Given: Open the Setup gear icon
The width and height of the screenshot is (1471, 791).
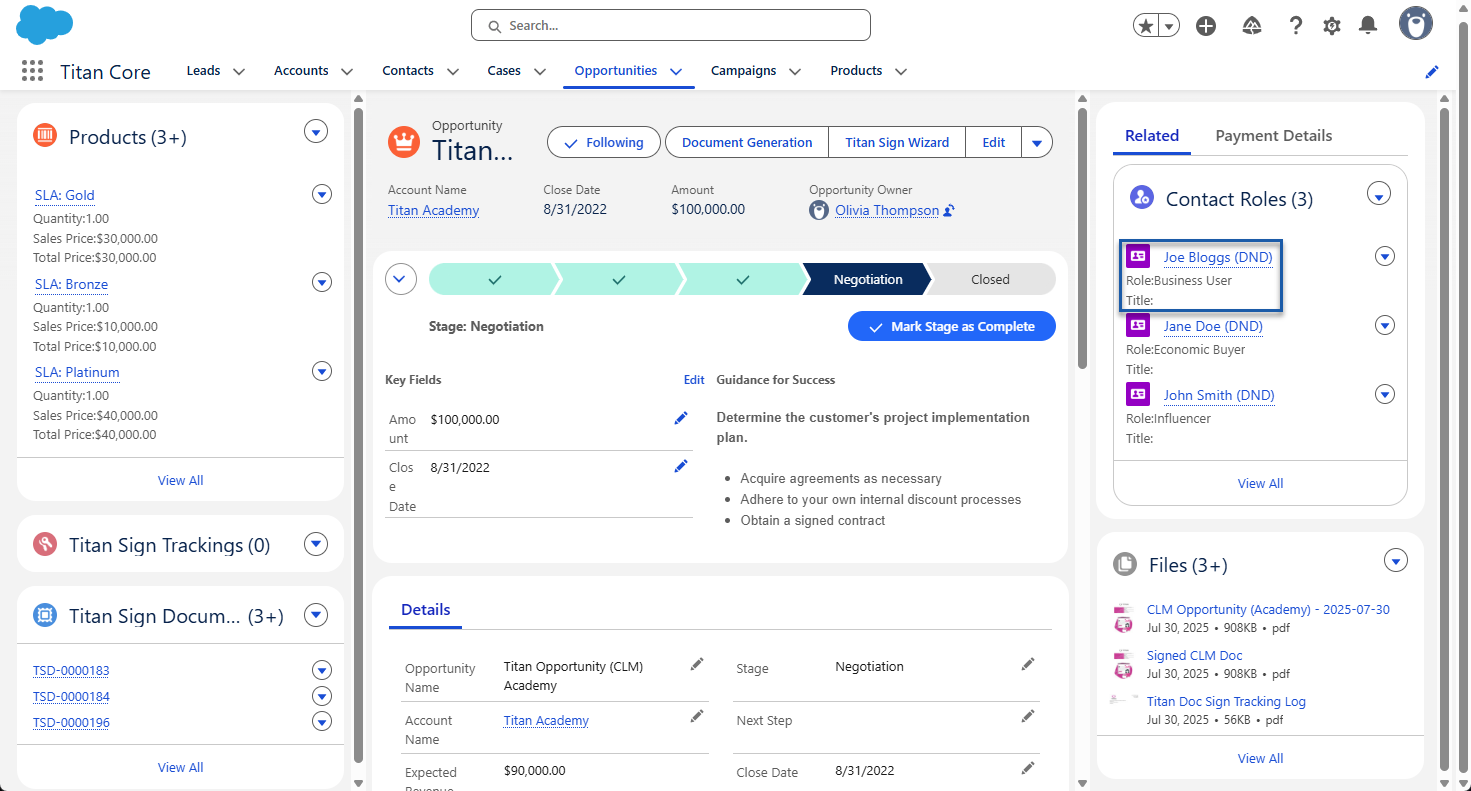Looking at the screenshot, I should point(1331,25).
